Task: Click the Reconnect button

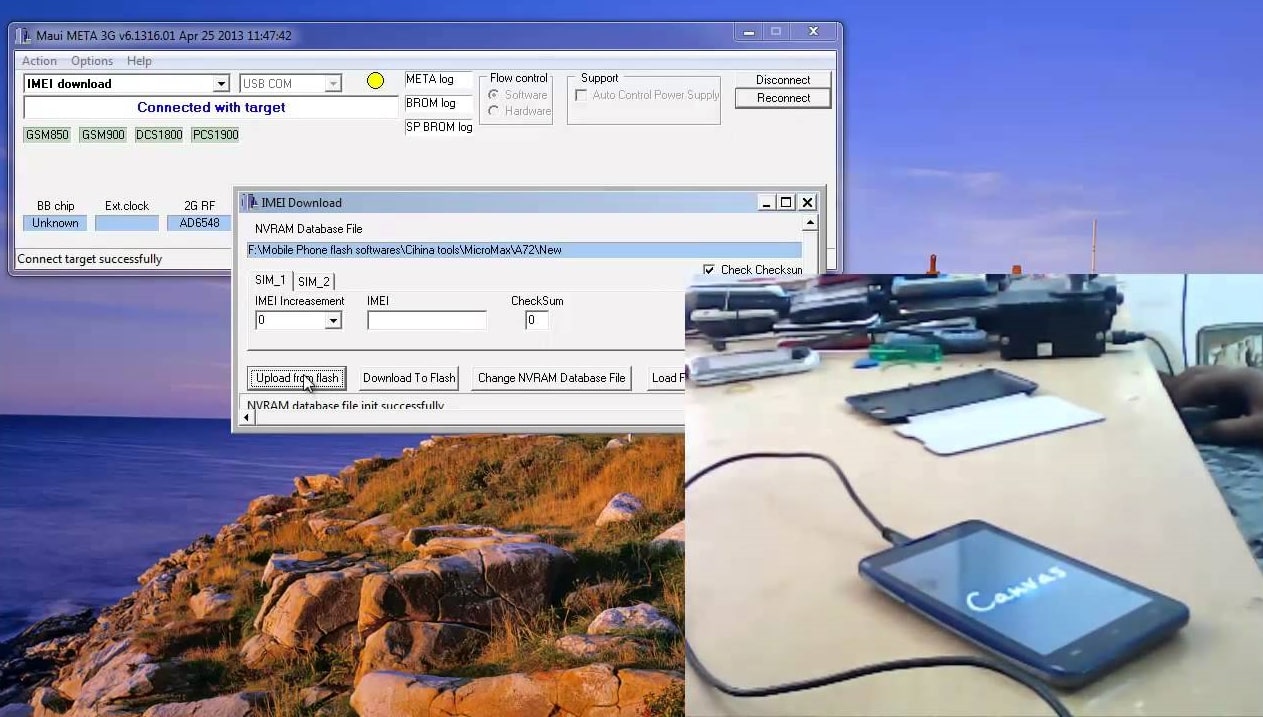Action: (x=783, y=98)
